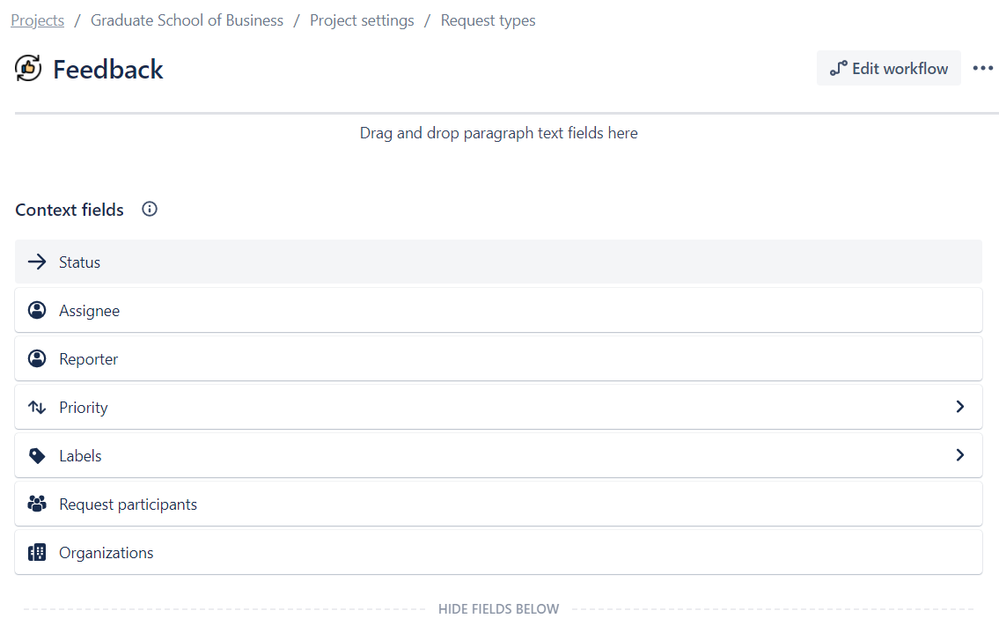Open the Request types breadcrumb page
The width and height of the screenshot is (999, 627).
coord(488,20)
